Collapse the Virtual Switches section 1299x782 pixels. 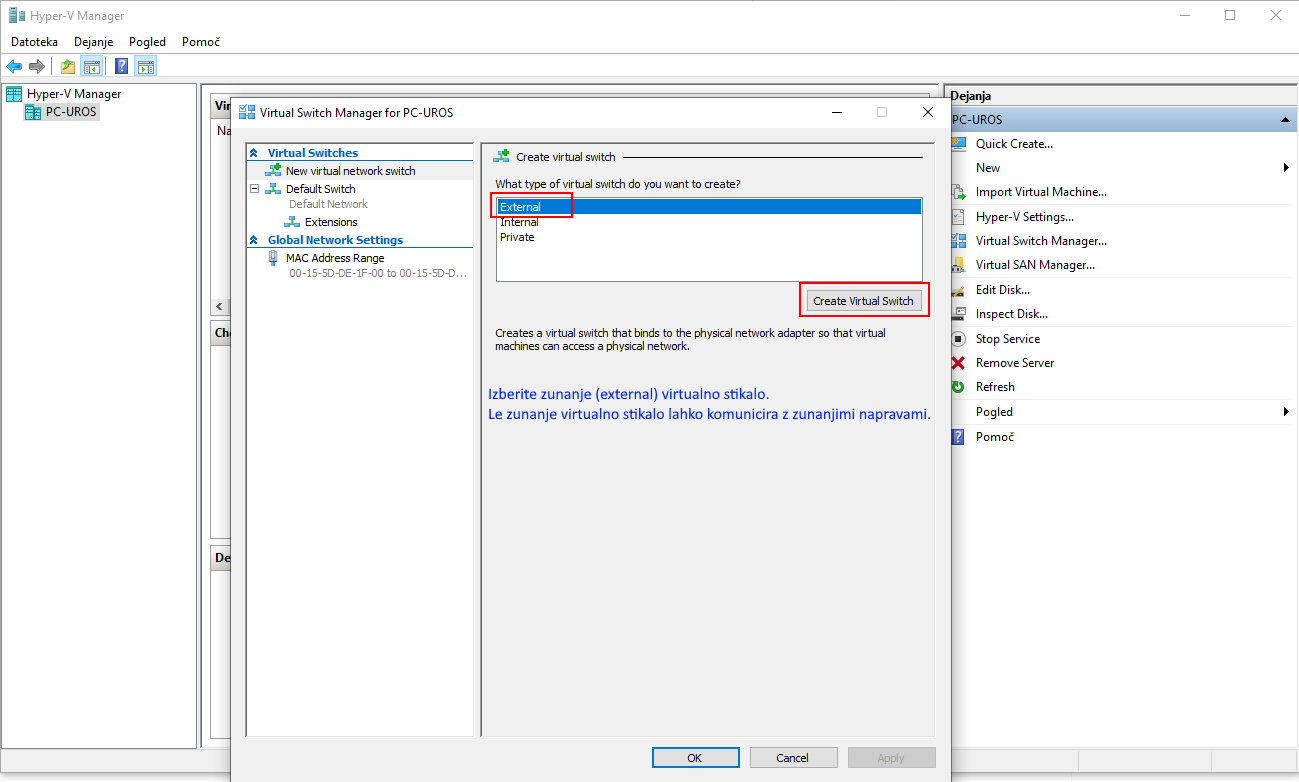pos(254,153)
